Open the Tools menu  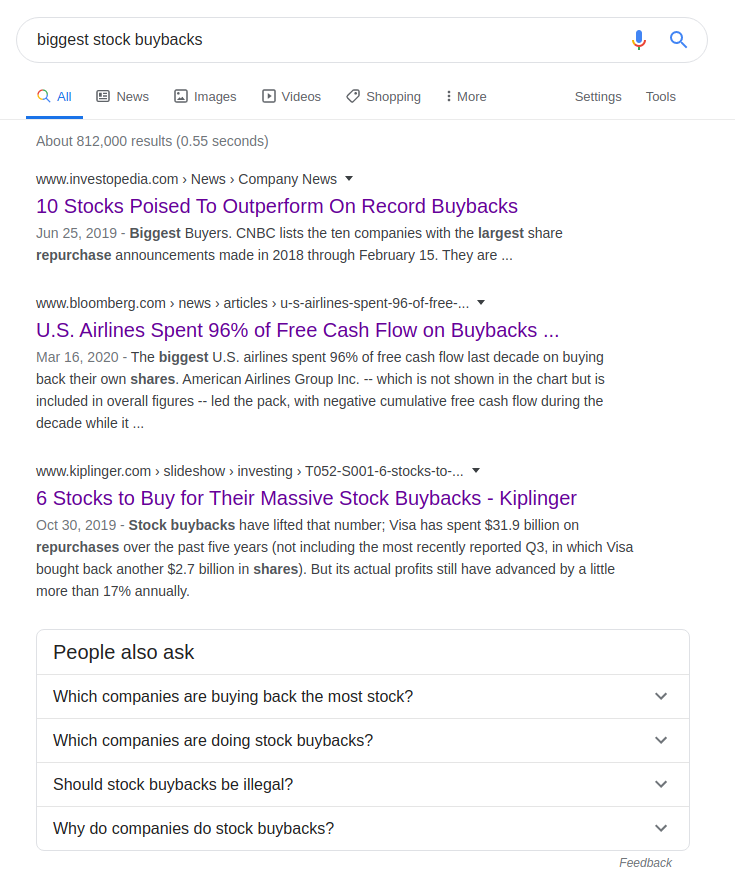click(x=660, y=96)
